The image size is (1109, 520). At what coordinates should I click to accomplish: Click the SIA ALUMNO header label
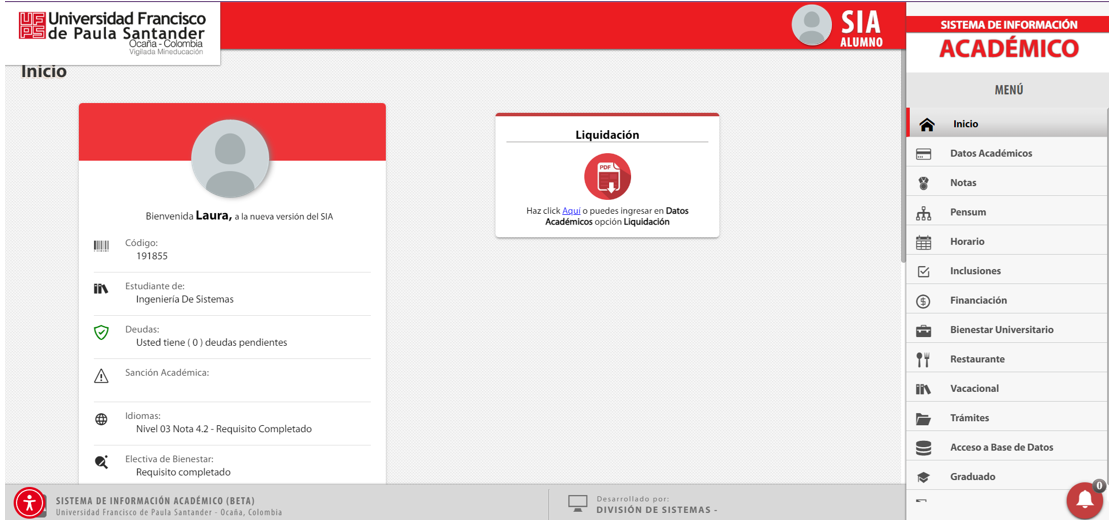click(x=861, y=30)
